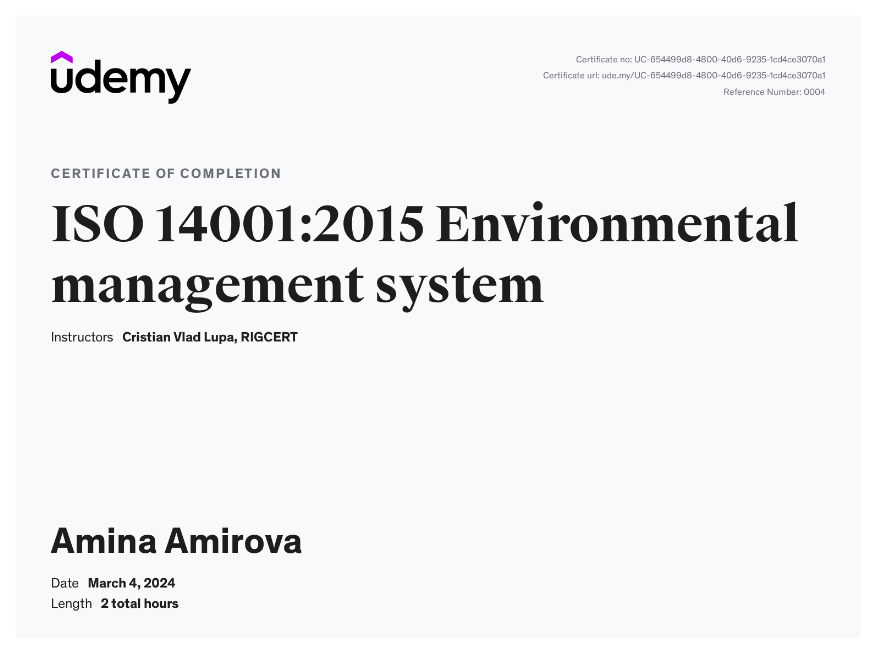The height and width of the screenshot is (648, 872).
Task: Click the 'Date' label
Action: coord(64,583)
